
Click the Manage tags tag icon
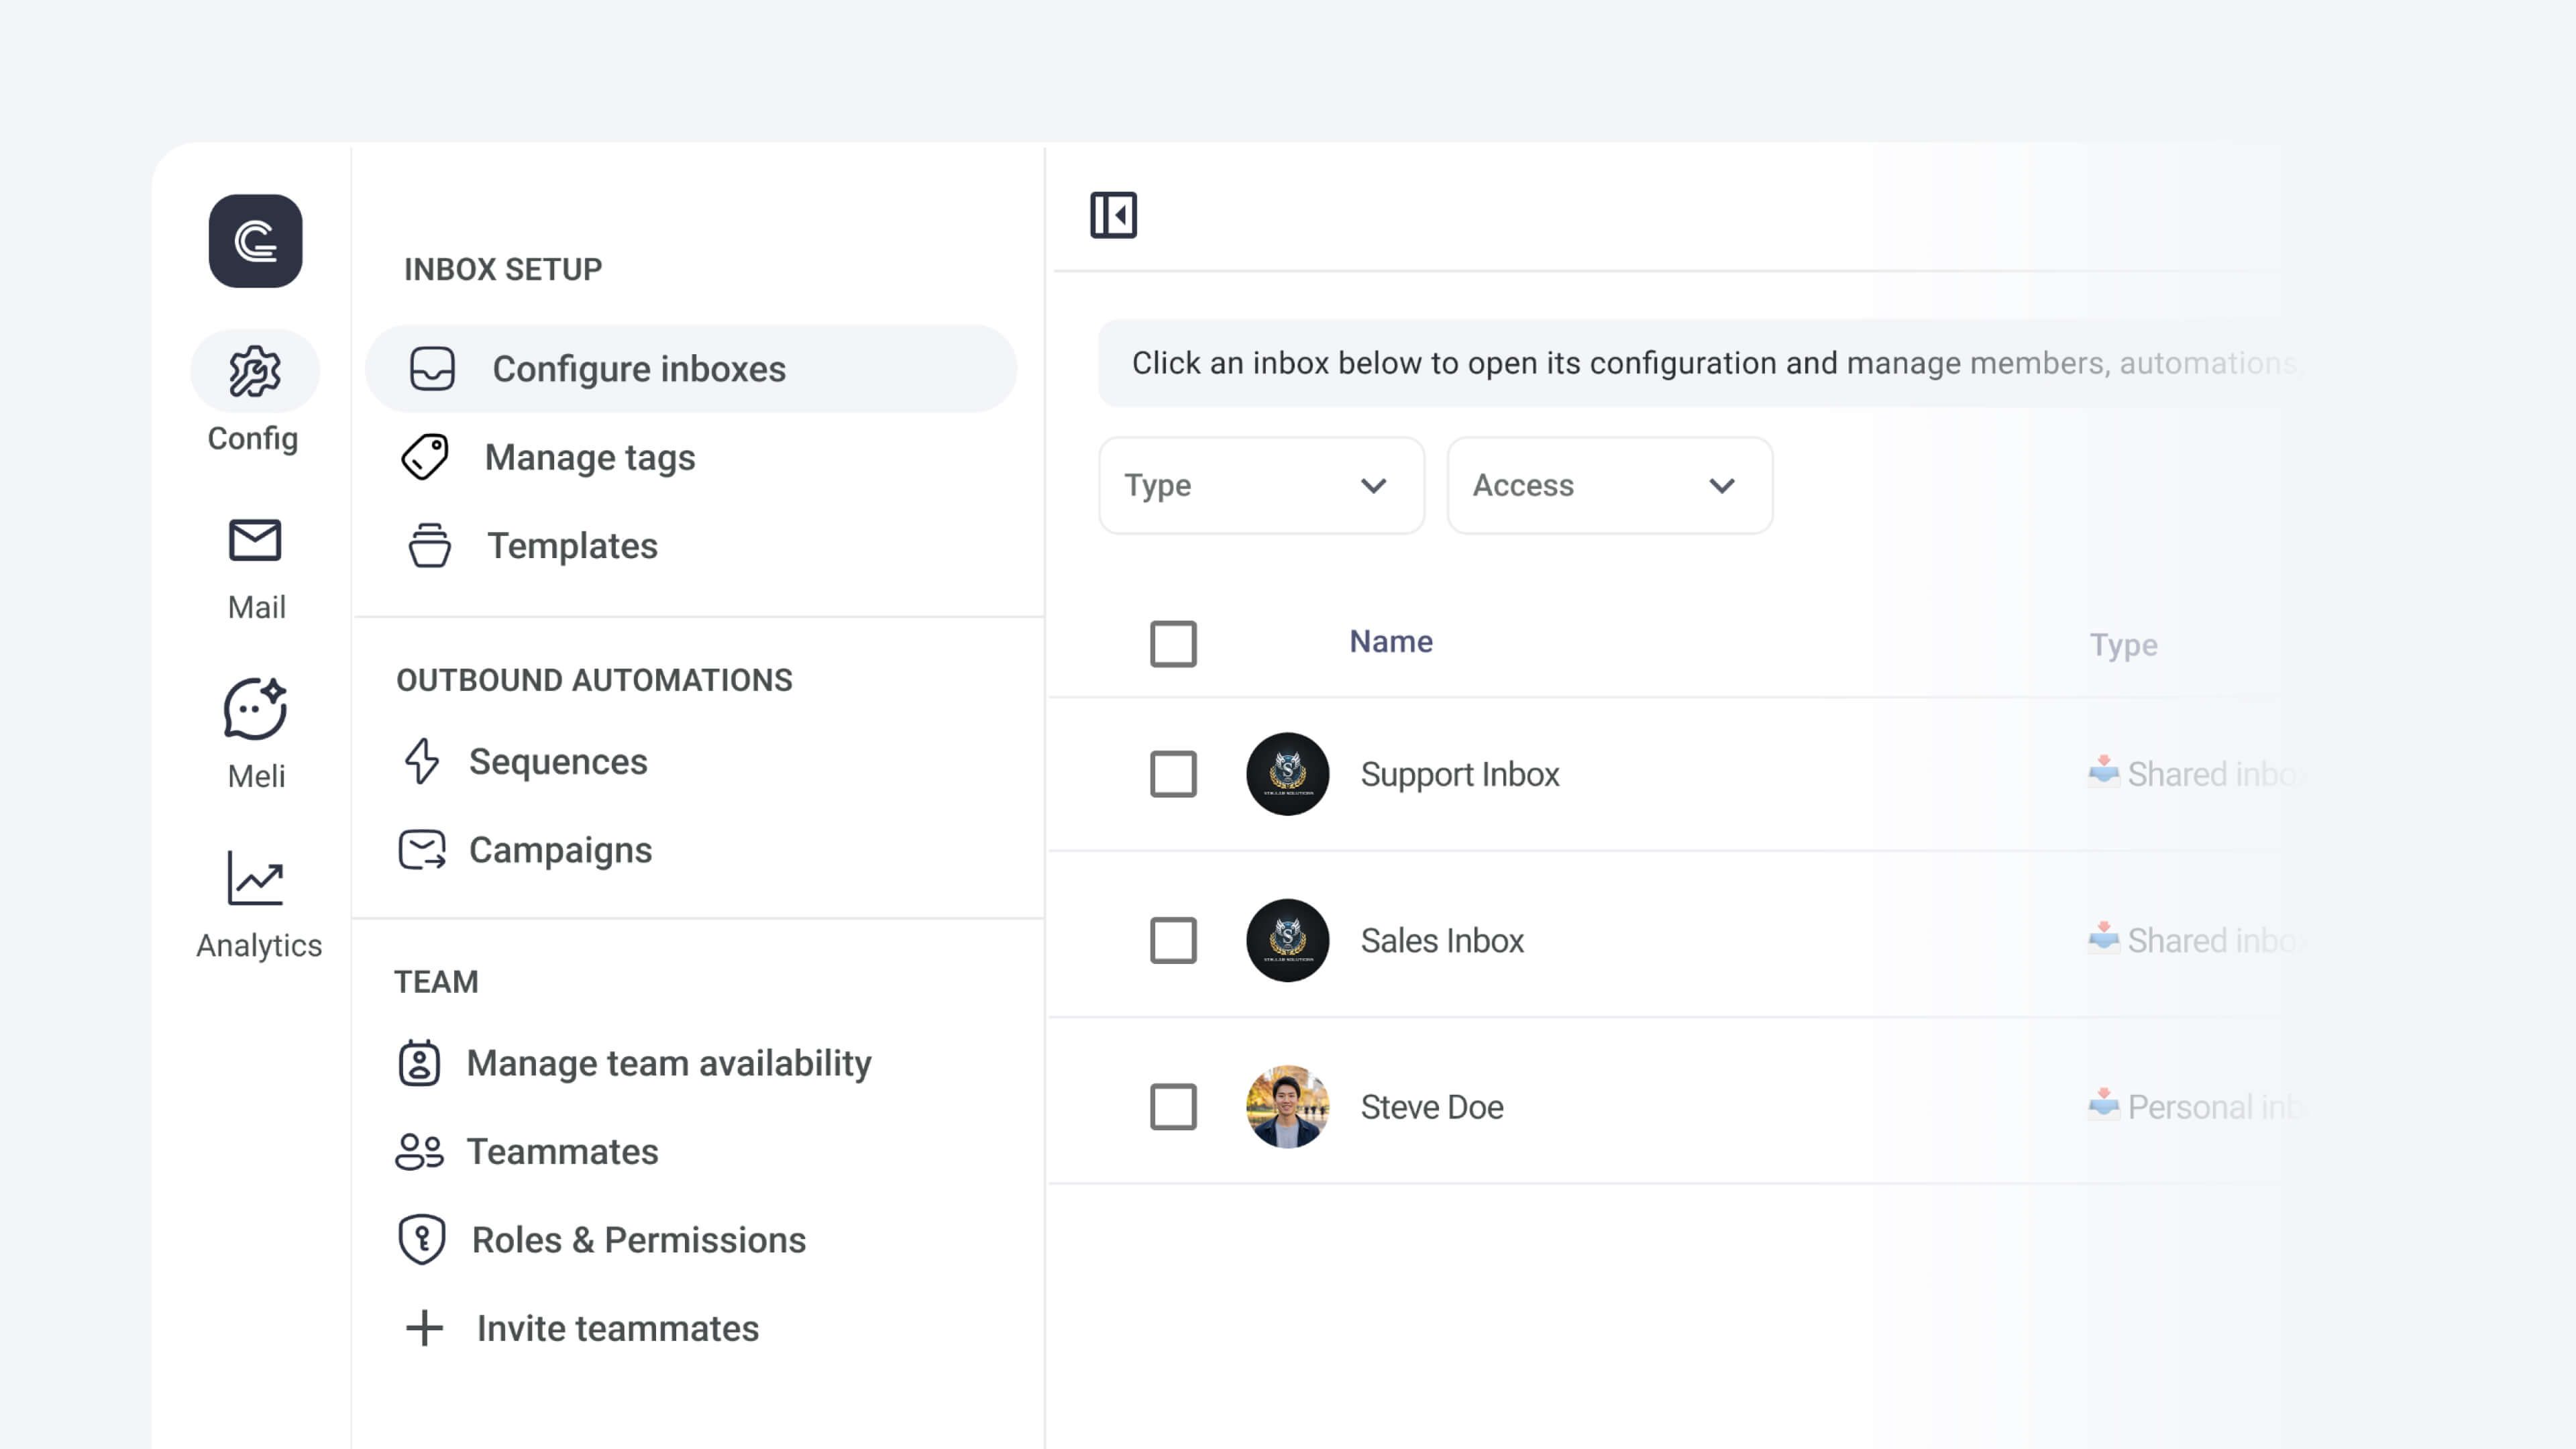click(x=425, y=457)
